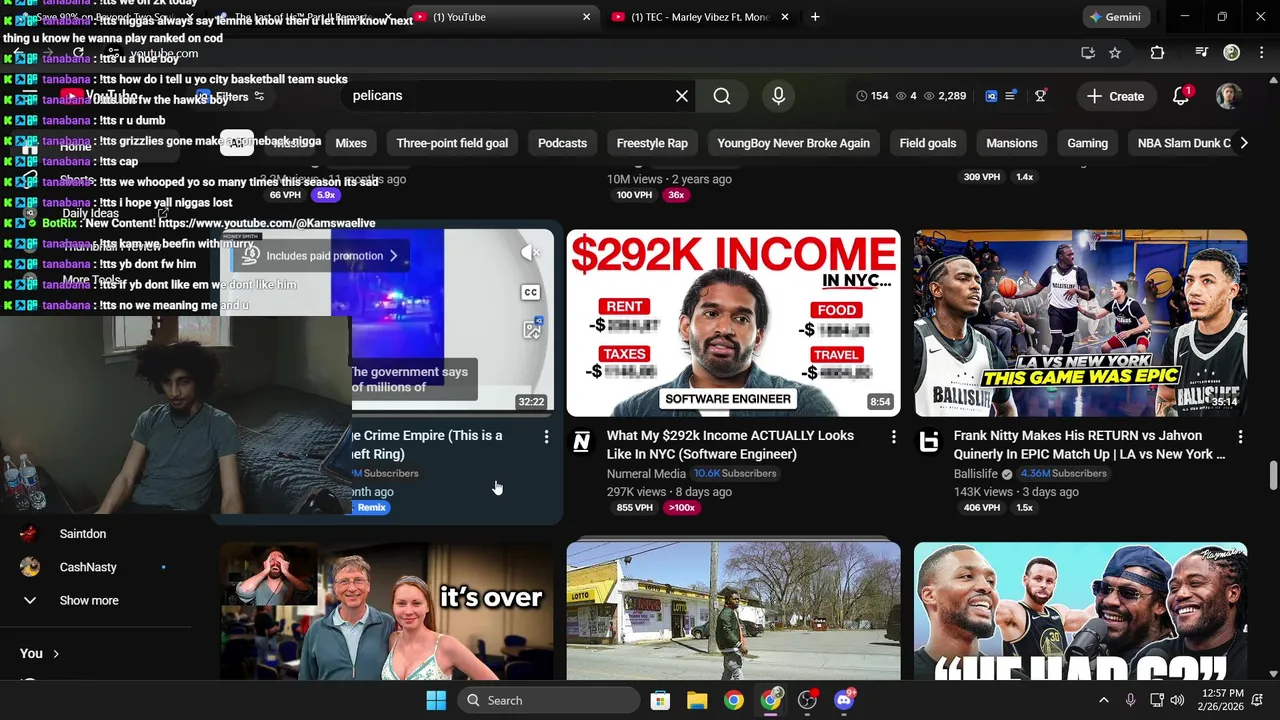1280x720 pixels.
Task: Click the trophy icon in header
Action: (x=1040, y=96)
